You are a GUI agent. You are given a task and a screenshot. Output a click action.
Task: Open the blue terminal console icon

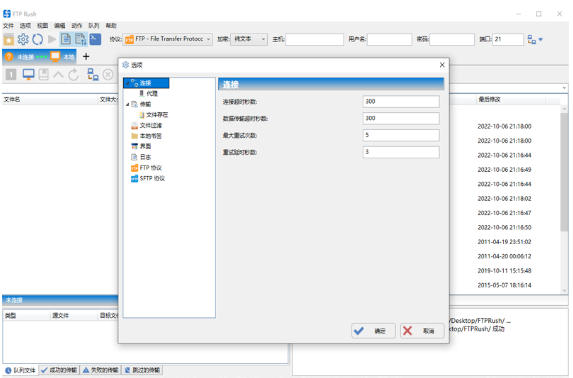pyautogui.click(x=95, y=39)
